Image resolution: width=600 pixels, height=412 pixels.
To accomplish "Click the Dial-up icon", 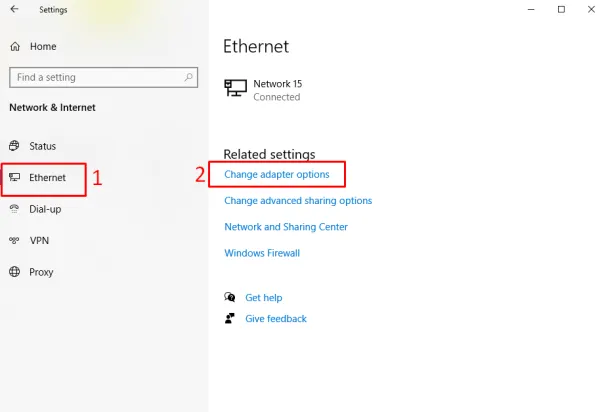I will coord(15,209).
